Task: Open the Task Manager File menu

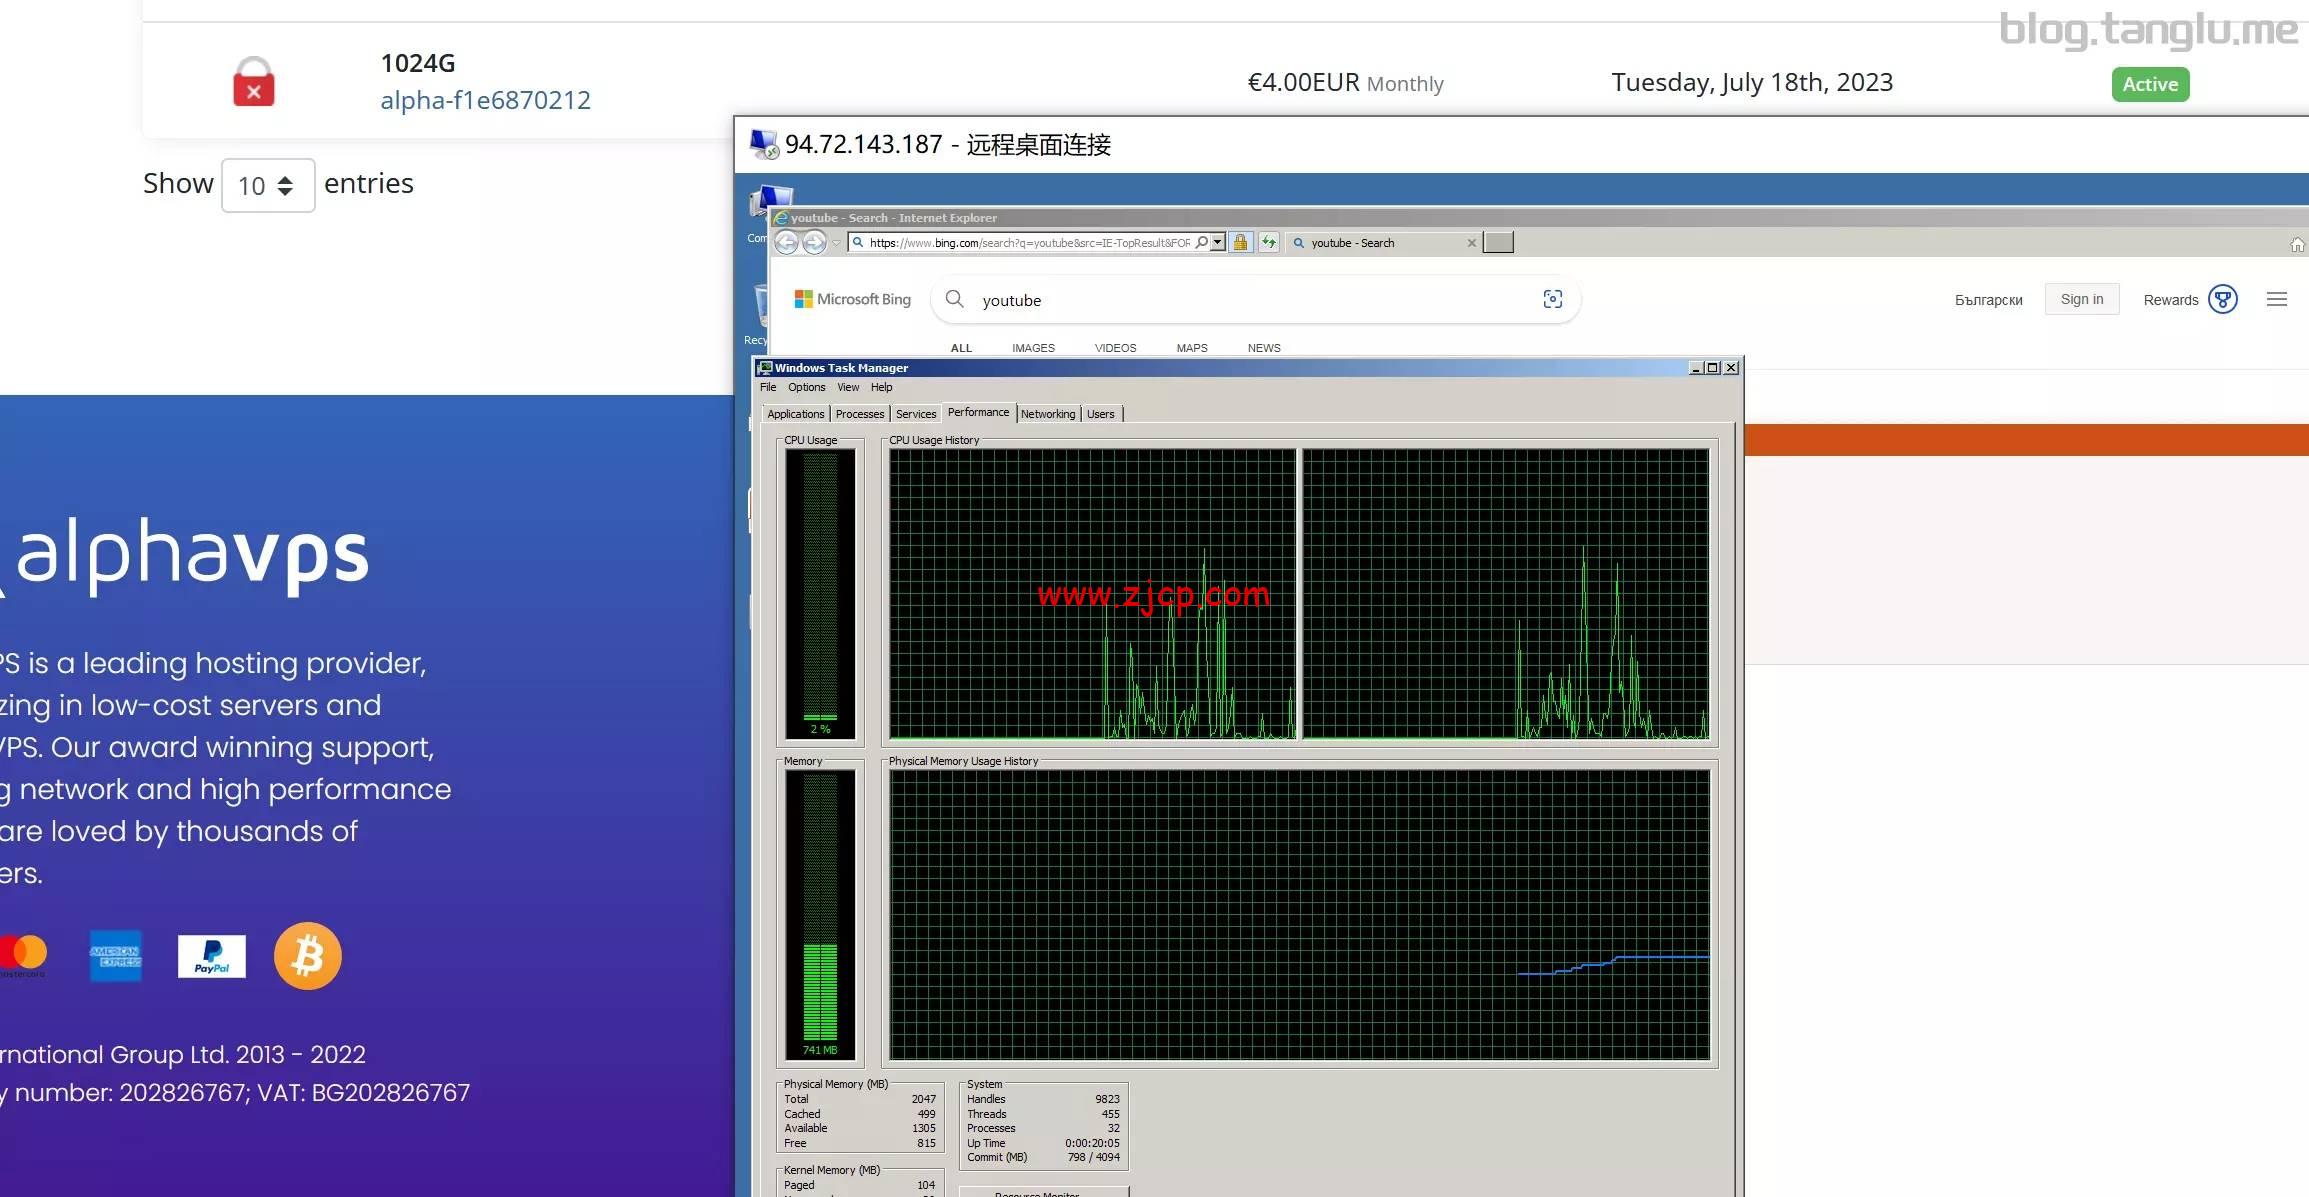Action: (768, 387)
